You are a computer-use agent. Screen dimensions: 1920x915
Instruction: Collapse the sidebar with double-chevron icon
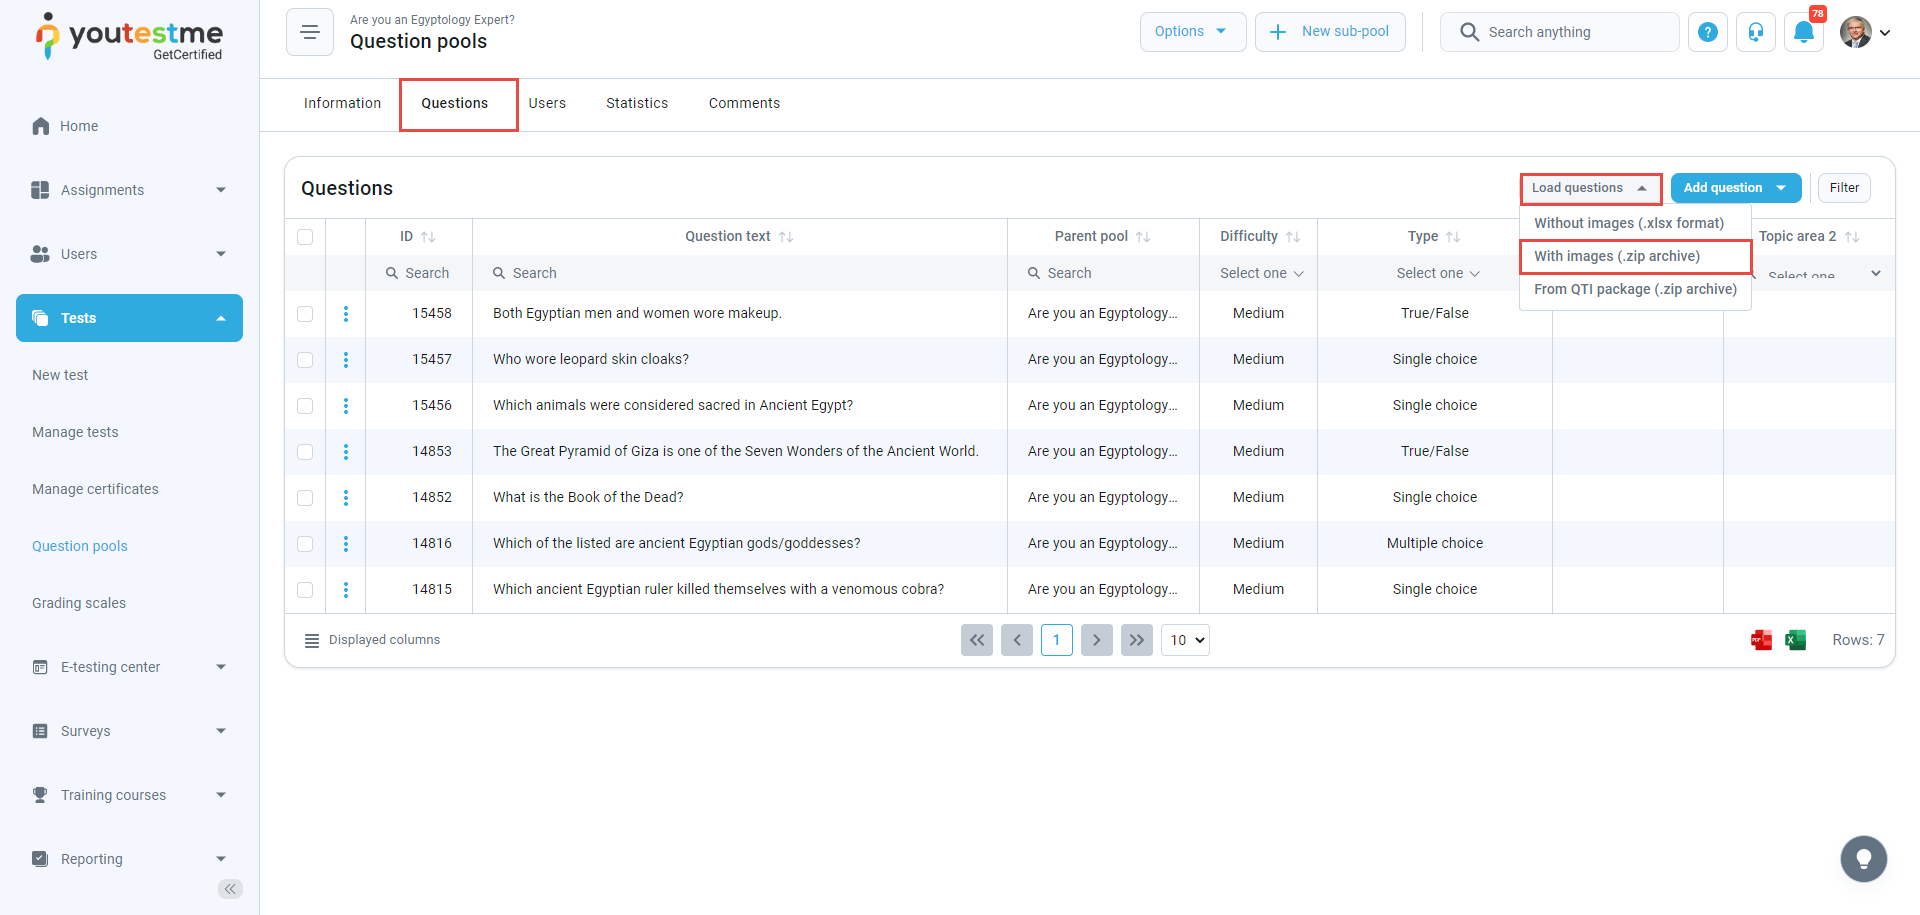[x=230, y=889]
